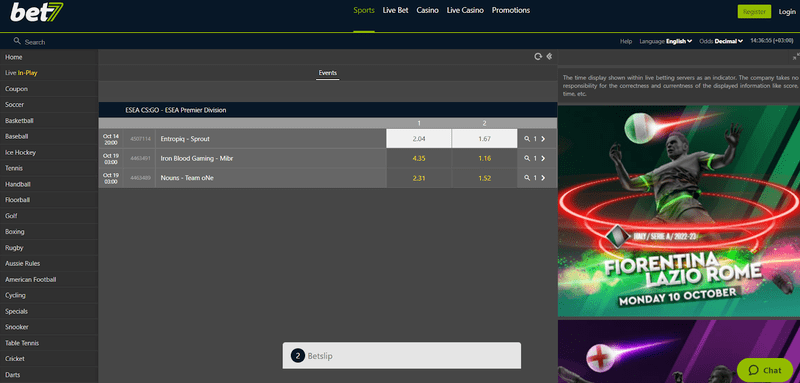Select odds 1.67 for Sprout
Image resolution: width=800 pixels, height=383 pixels.
click(485, 139)
